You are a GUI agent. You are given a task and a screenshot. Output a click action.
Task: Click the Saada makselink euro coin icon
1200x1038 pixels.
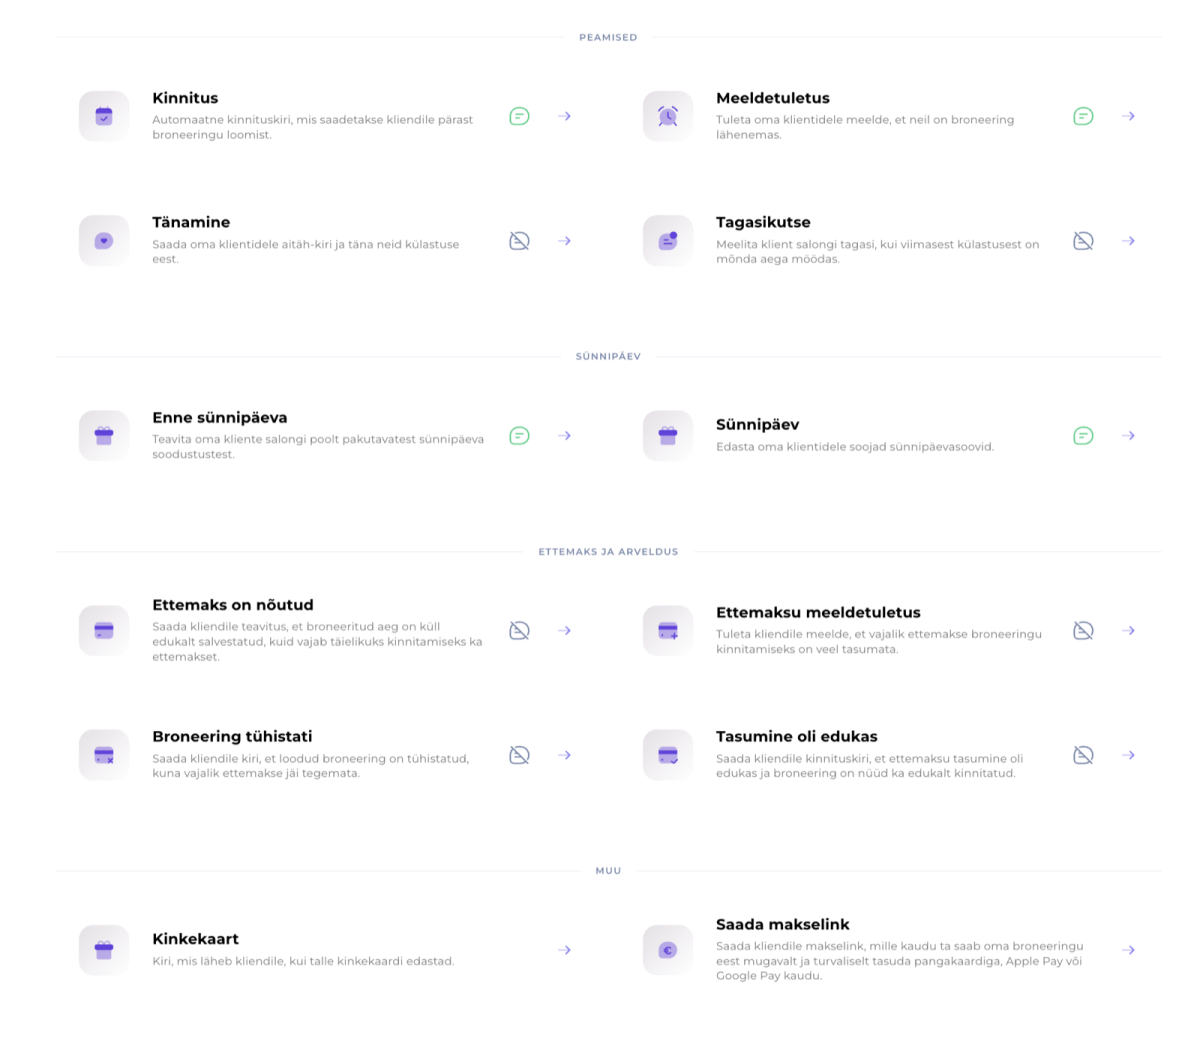[x=668, y=950]
